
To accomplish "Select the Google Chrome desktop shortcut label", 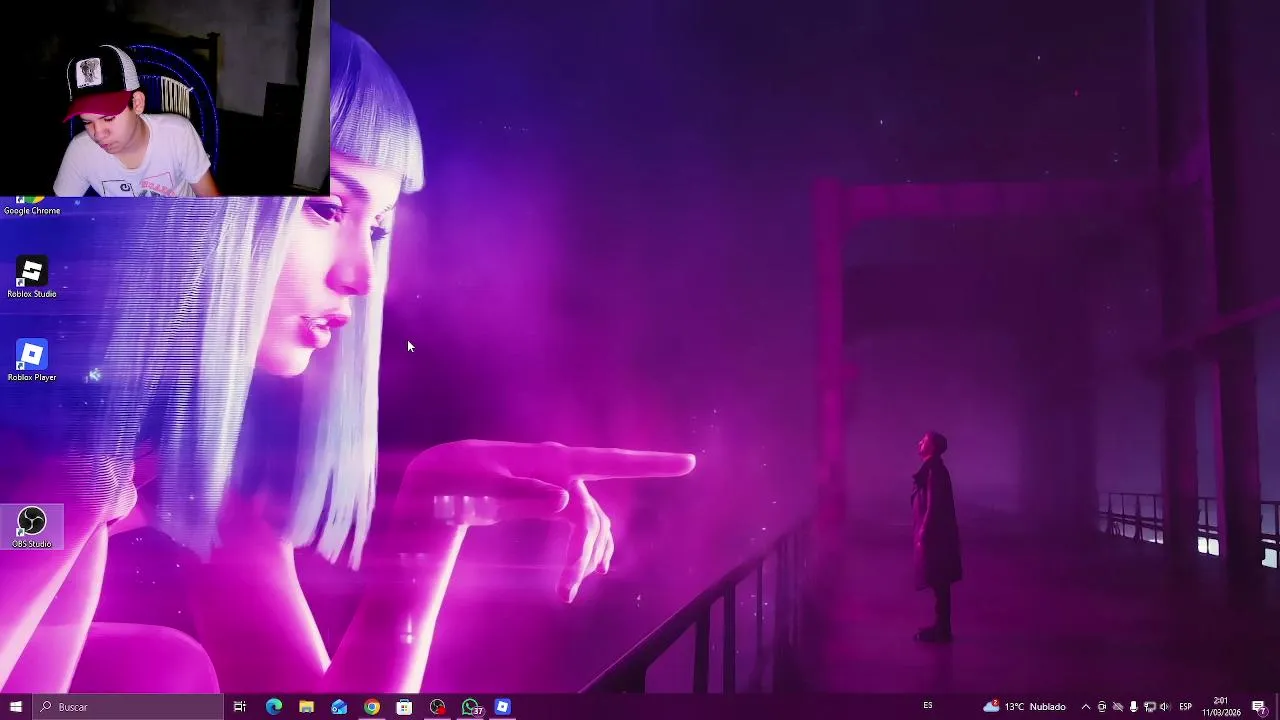I will click(31, 210).
